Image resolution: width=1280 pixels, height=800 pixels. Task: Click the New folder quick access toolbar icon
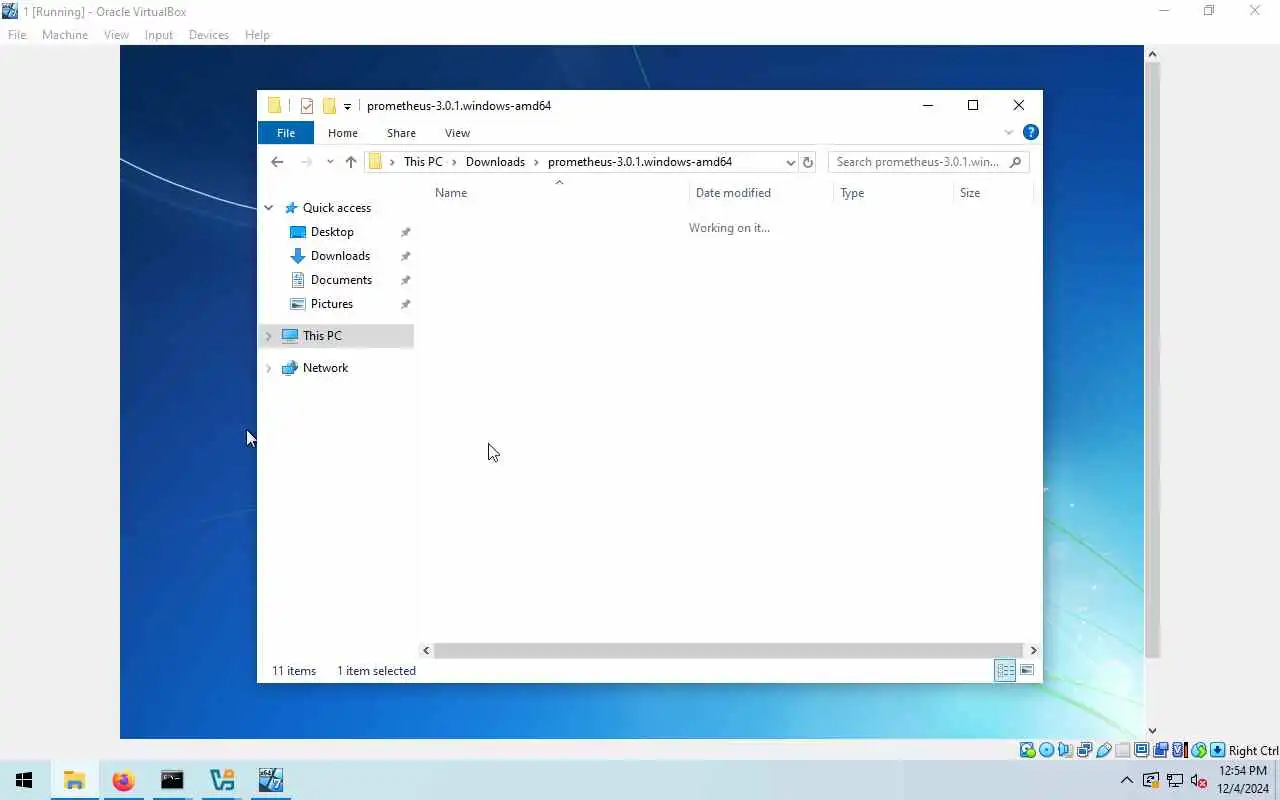[329, 106]
